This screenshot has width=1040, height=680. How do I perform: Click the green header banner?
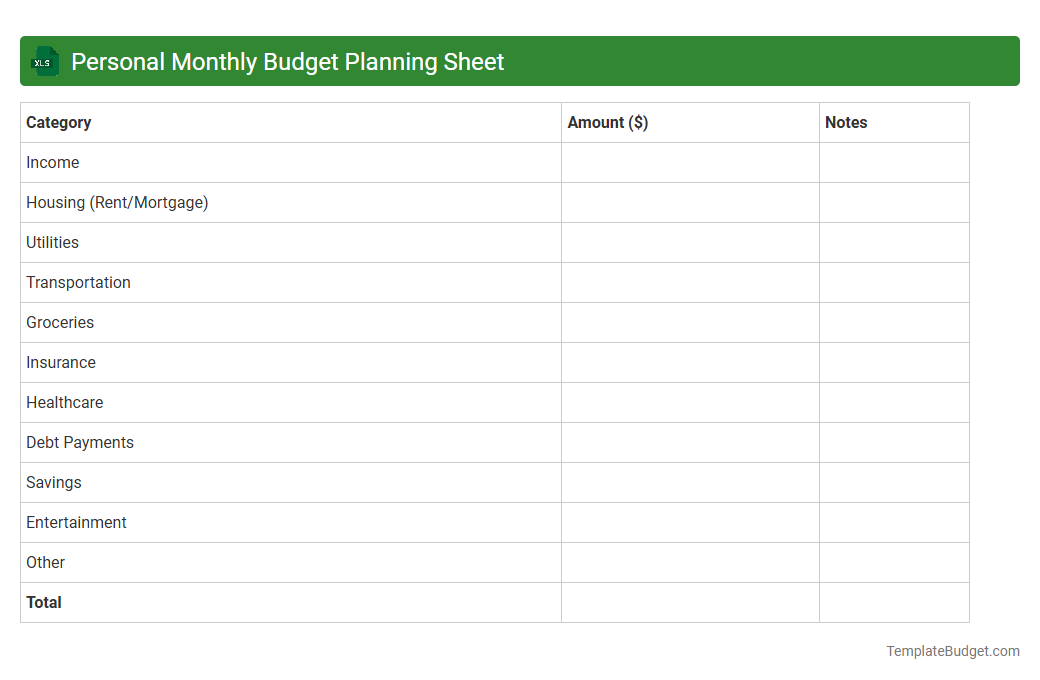point(520,61)
